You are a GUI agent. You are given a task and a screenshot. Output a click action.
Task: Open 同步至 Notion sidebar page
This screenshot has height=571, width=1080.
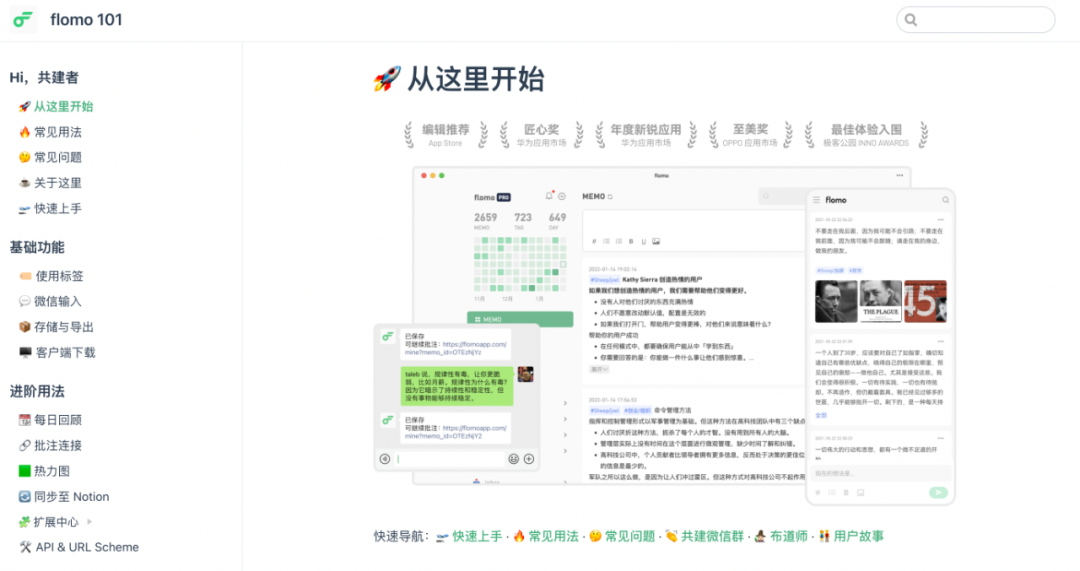pos(72,497)
